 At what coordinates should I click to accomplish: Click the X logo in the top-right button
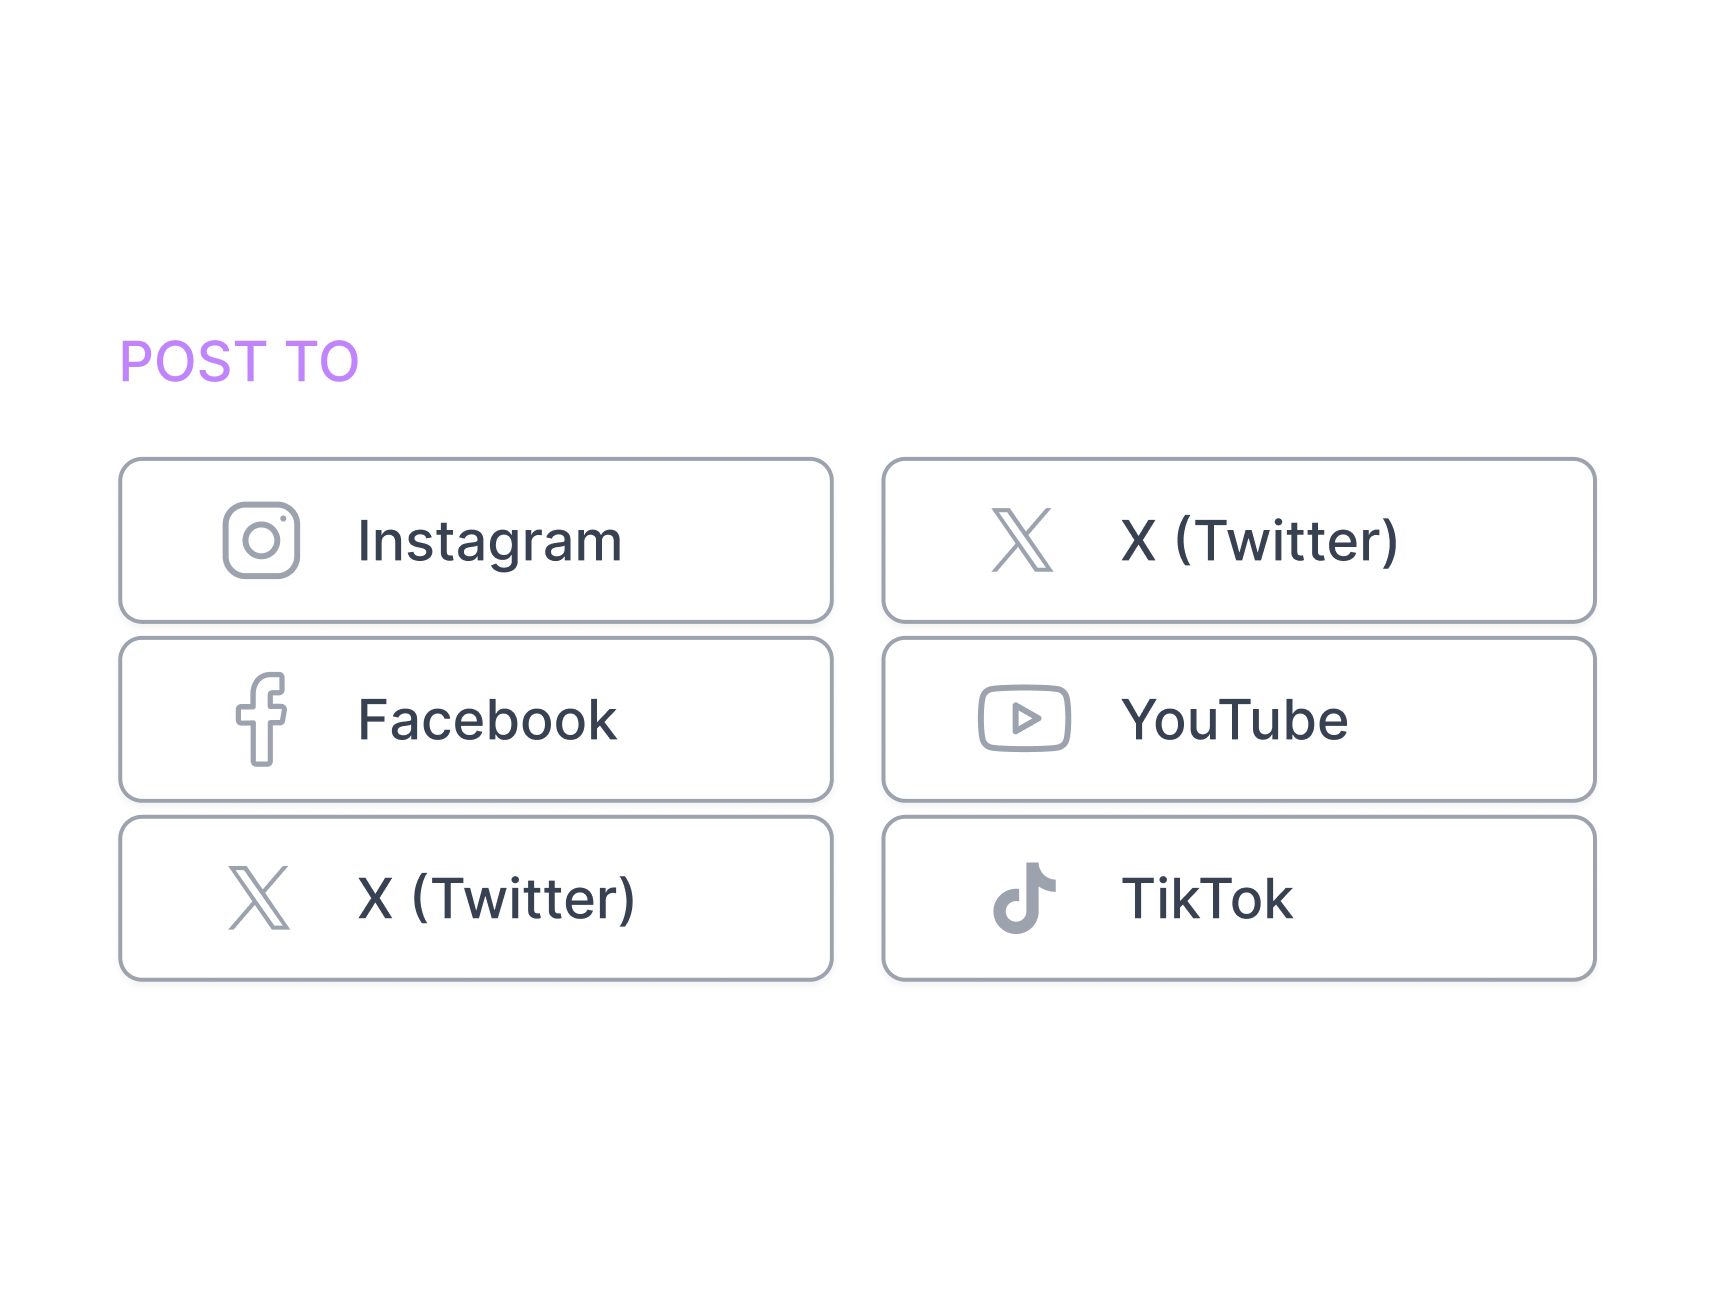(1022, 540)
